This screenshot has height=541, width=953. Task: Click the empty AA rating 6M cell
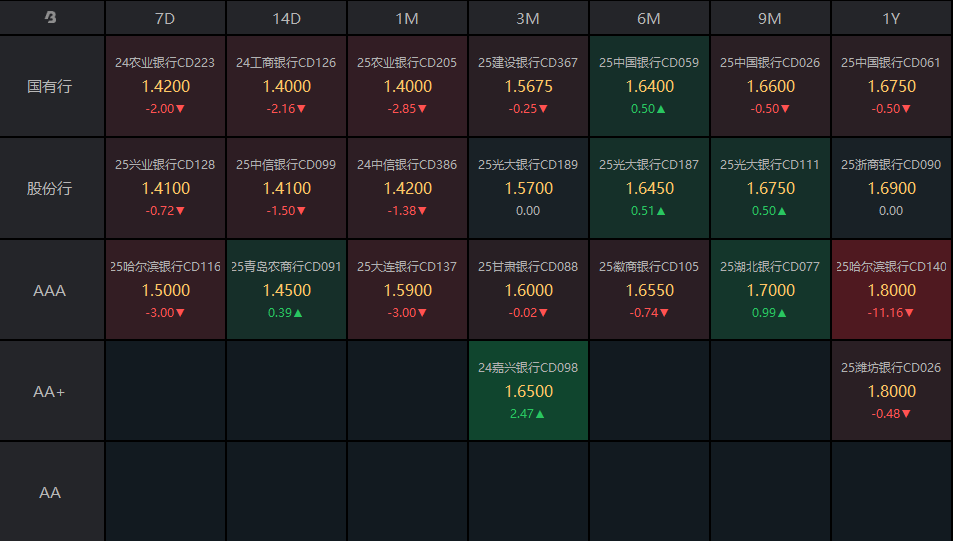649,492
